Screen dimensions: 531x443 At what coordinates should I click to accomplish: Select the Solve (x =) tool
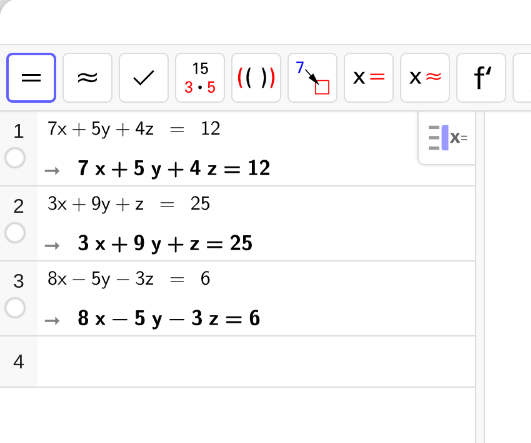368,78
